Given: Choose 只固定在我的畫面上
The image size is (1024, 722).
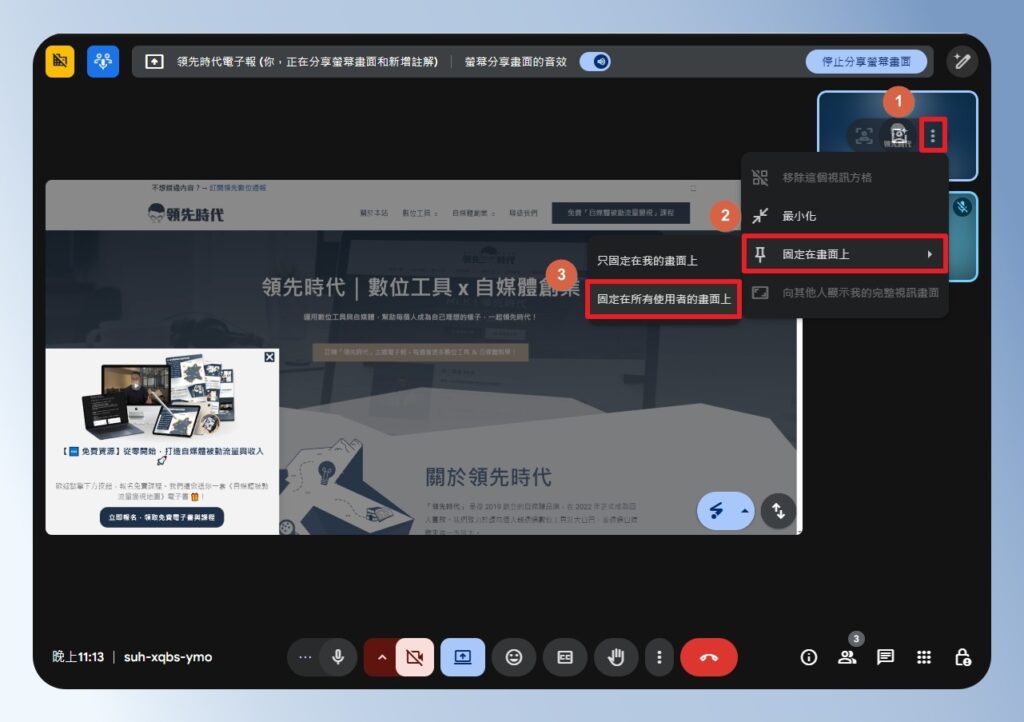Looking at the screenshot, I should coord(664,260).
